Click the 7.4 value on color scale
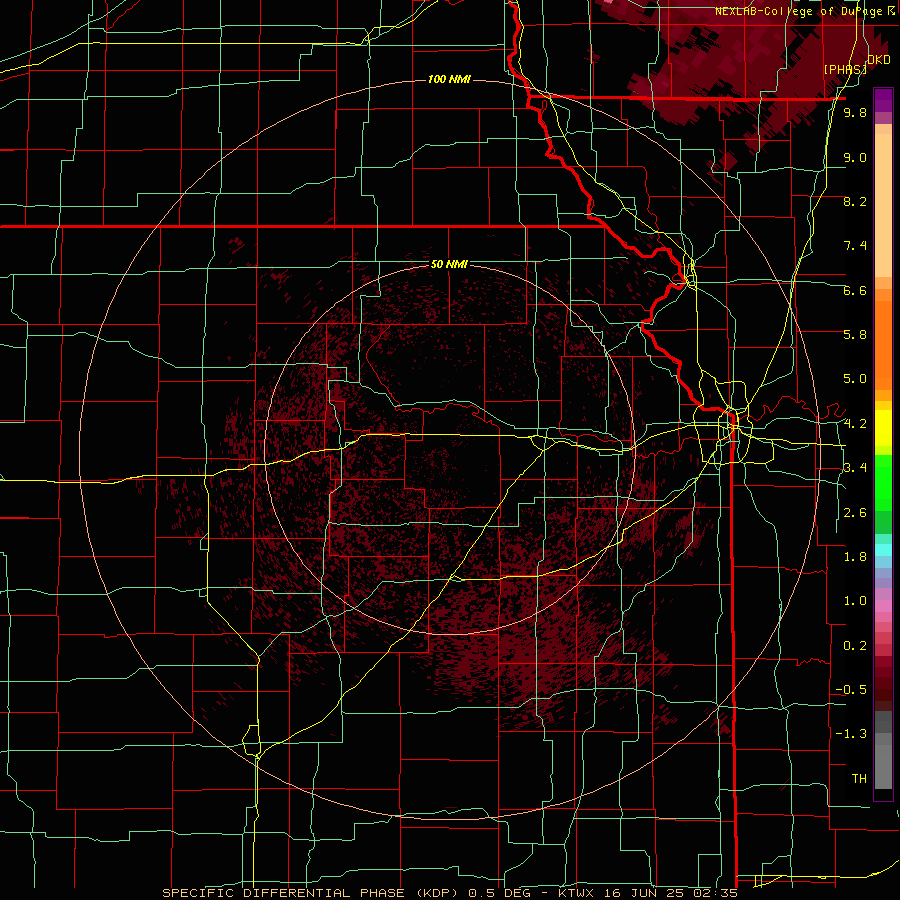This screenshot has width=900, height=900. click(855, 246)
